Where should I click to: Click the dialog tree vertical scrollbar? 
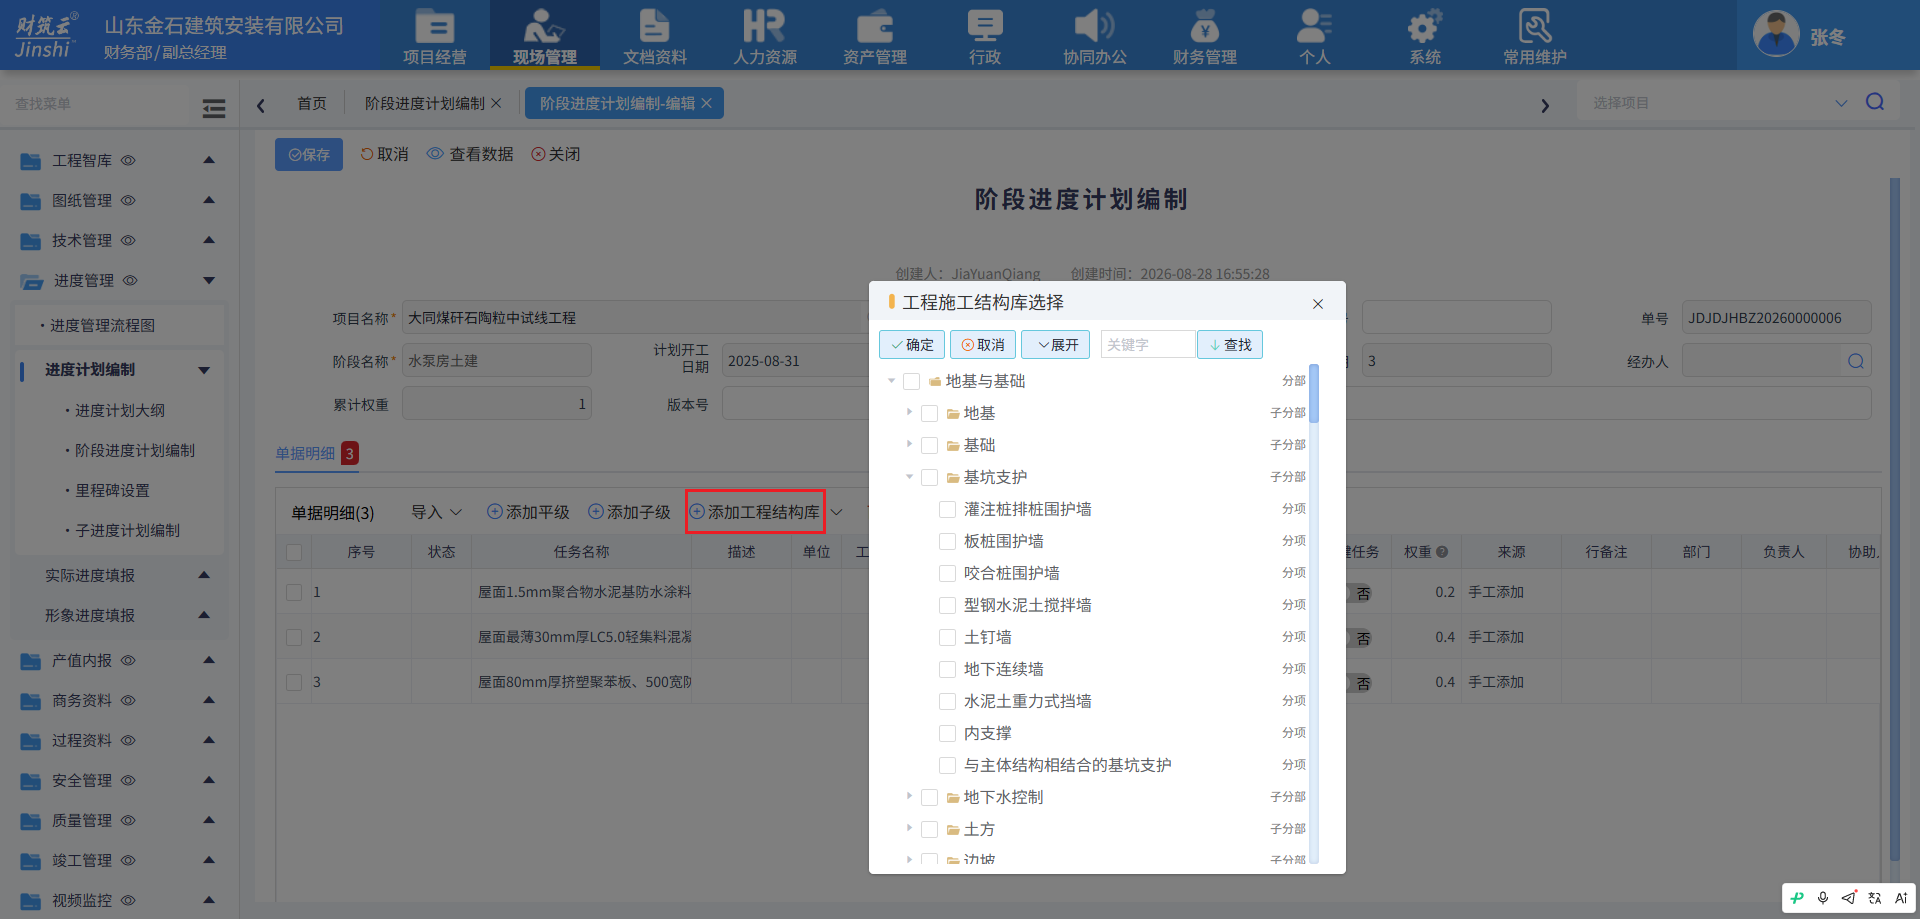[x=1314, y=395]
